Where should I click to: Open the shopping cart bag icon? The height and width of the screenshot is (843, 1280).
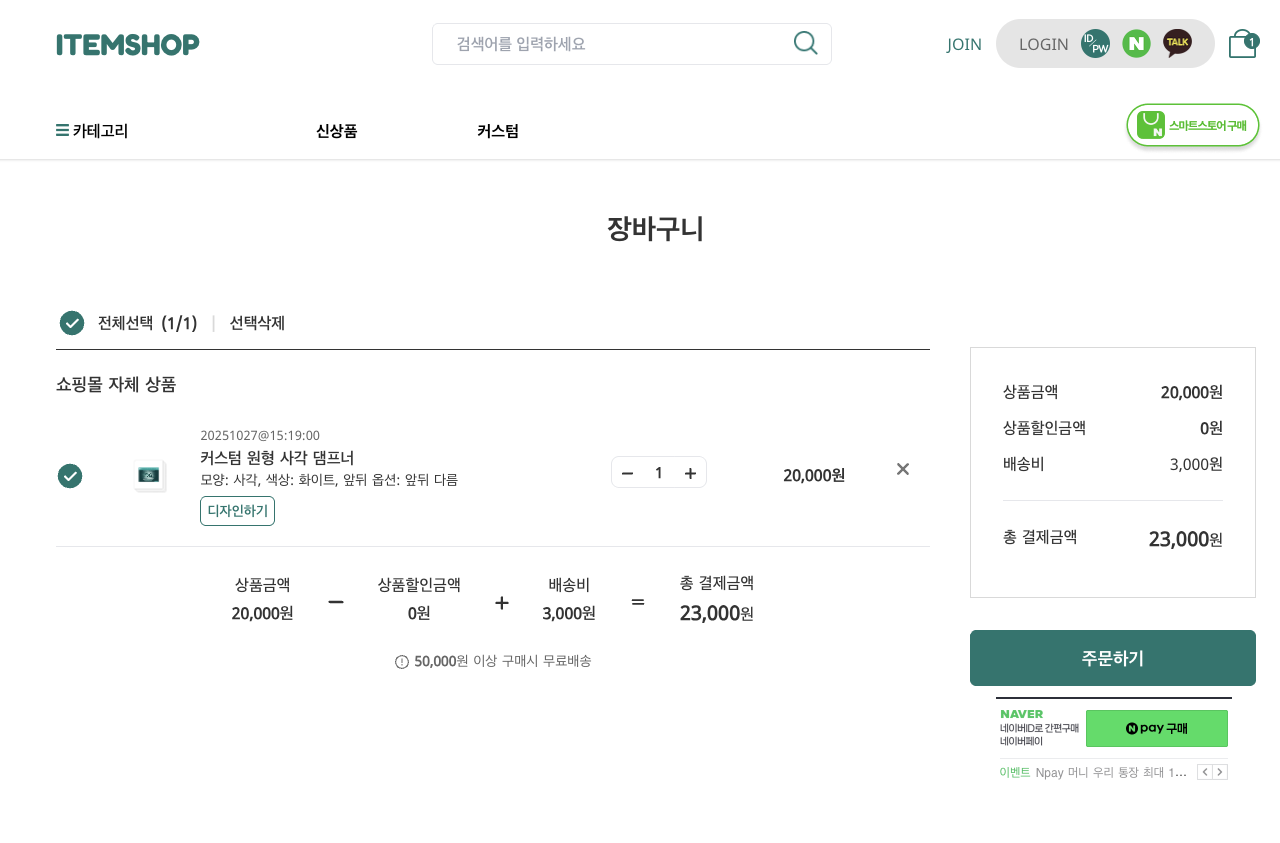click(1242, 44)
